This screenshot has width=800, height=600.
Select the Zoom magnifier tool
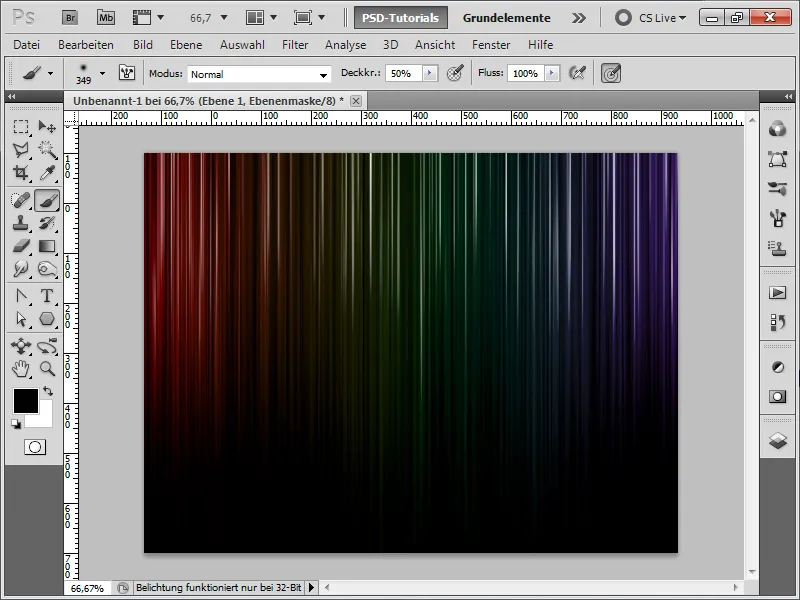tap(47, 368)
